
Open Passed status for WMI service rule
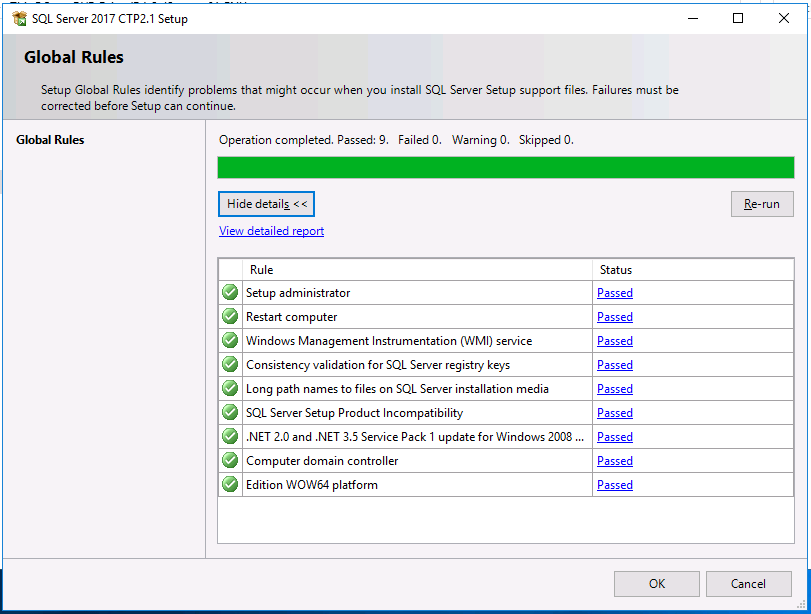[x=615, y=341]
